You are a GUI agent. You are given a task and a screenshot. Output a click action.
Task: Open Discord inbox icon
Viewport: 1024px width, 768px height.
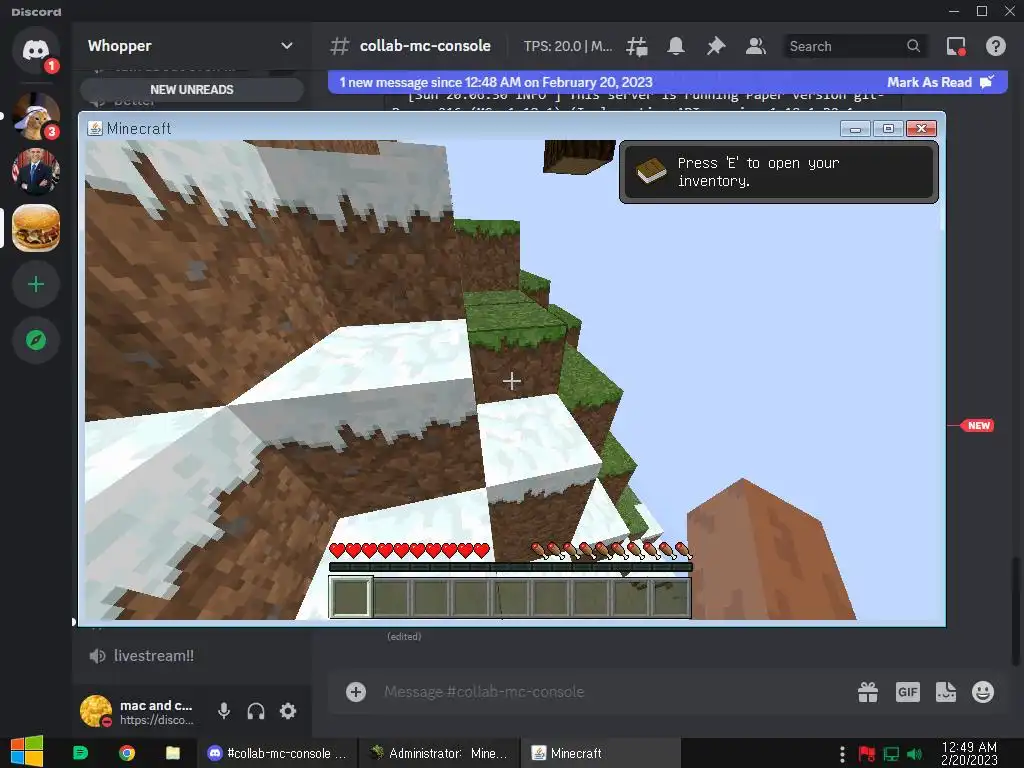[956, 46]
